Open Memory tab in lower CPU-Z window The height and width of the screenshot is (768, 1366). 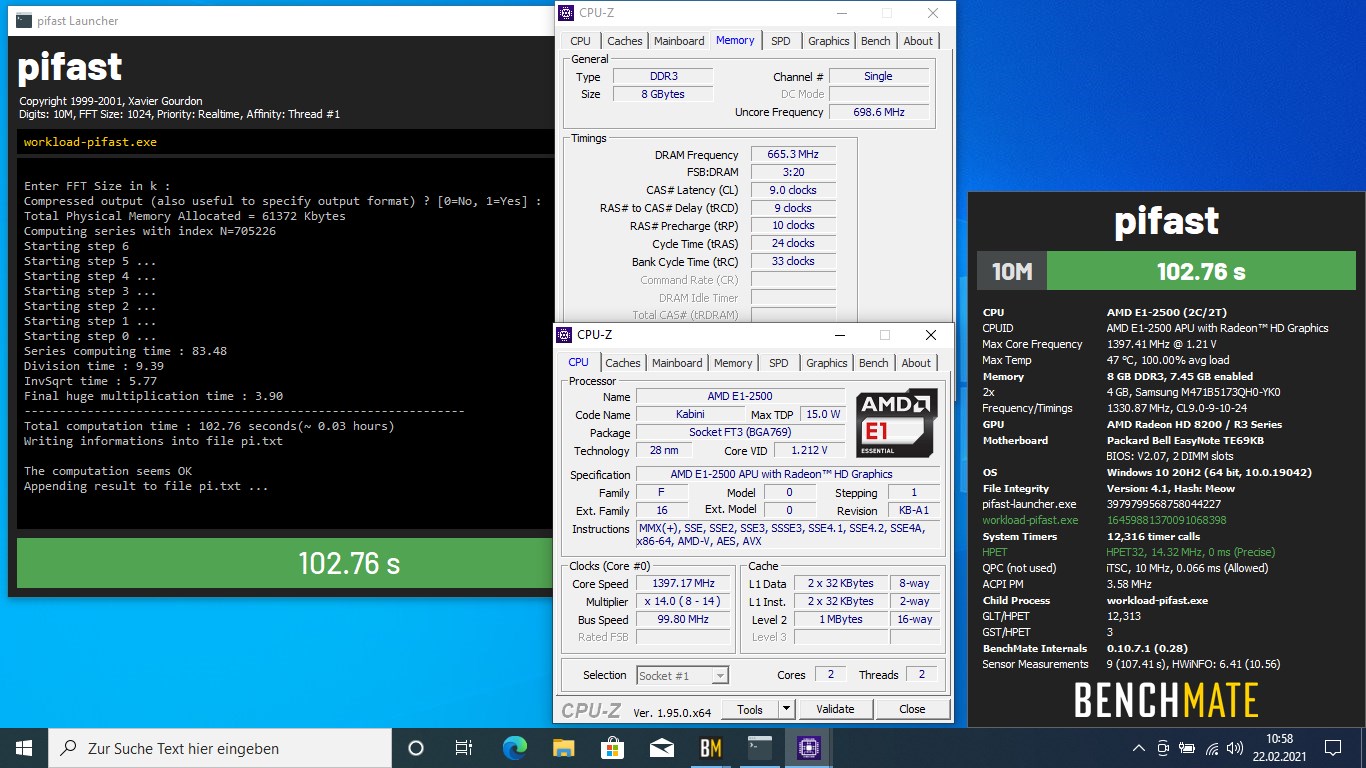pyautogui.click(x=733, y=363)
